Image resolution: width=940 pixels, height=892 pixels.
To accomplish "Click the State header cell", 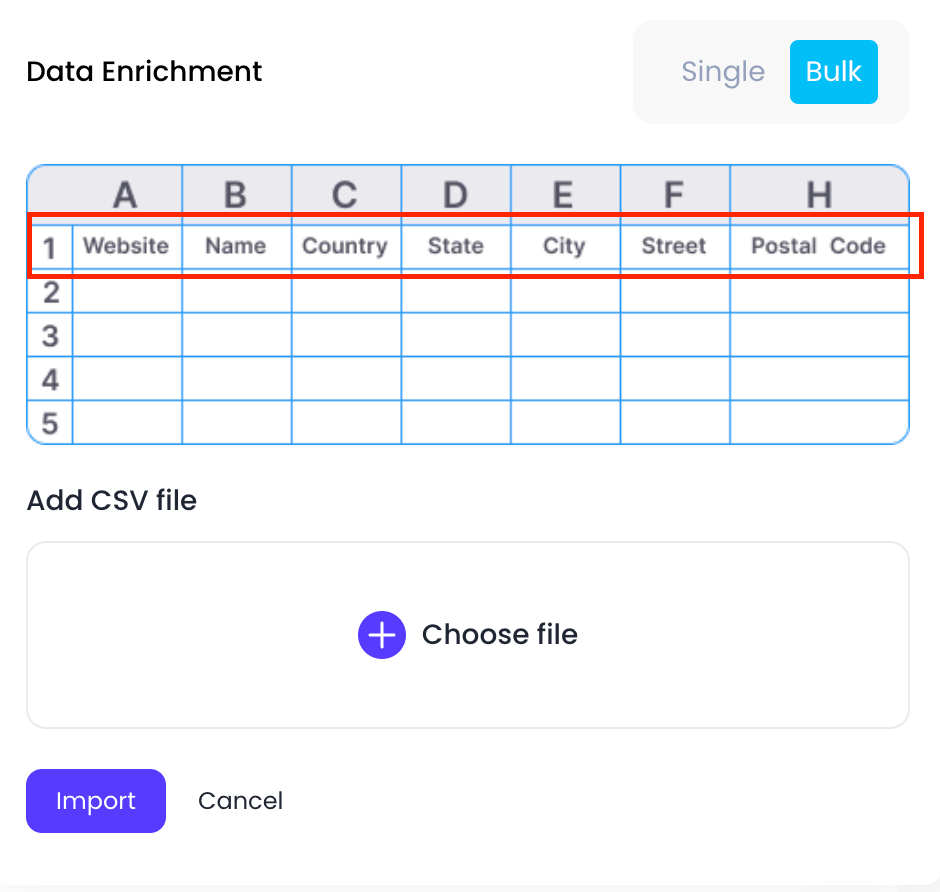I will [455, 246].
